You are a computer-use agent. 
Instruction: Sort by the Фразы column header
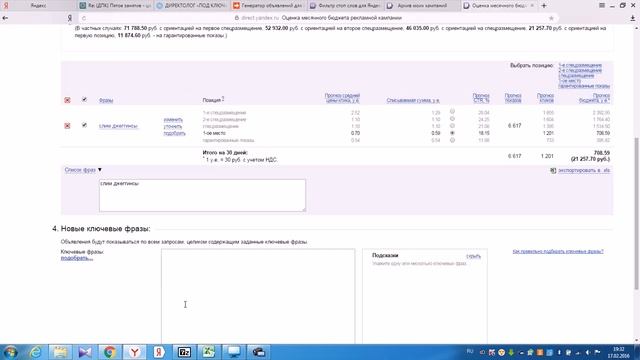point(106,100)
